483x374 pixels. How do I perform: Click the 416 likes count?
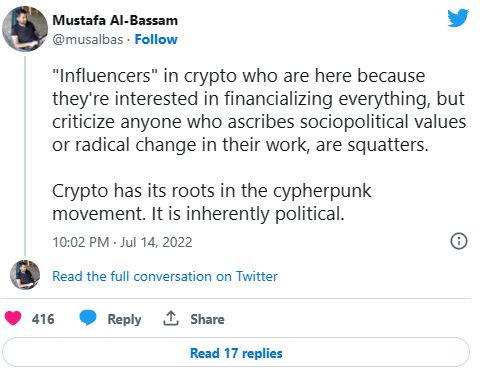pyautogui.click(x=43, y=319)
